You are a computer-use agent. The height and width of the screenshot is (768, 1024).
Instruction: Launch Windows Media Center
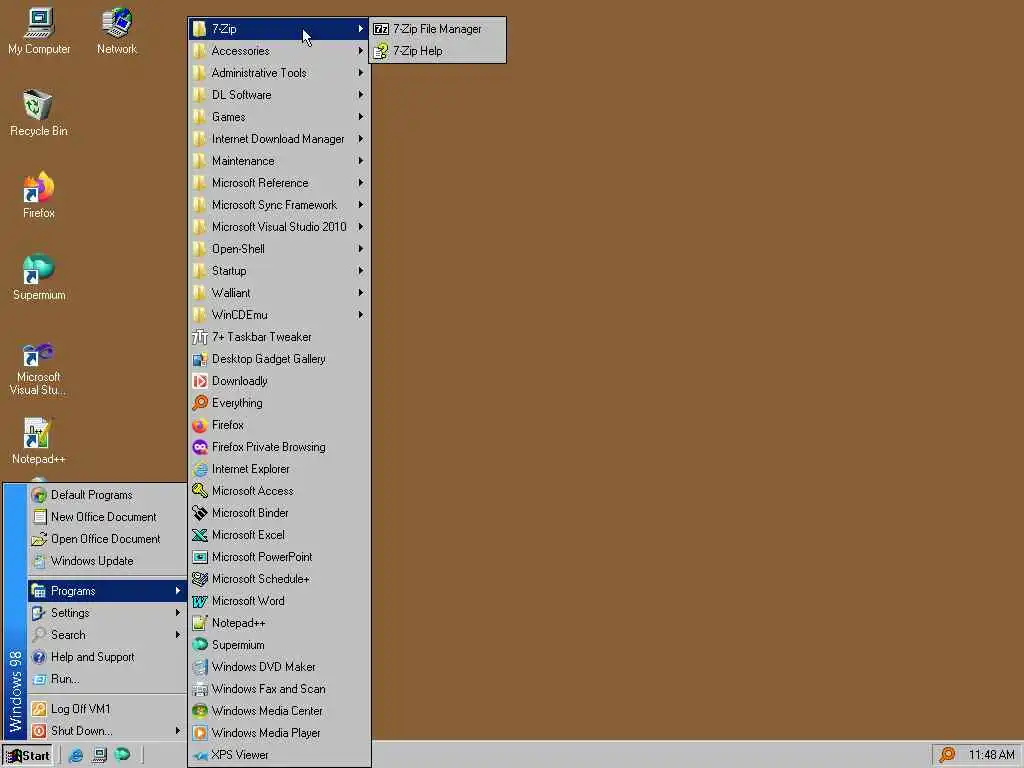coord(279,711)
